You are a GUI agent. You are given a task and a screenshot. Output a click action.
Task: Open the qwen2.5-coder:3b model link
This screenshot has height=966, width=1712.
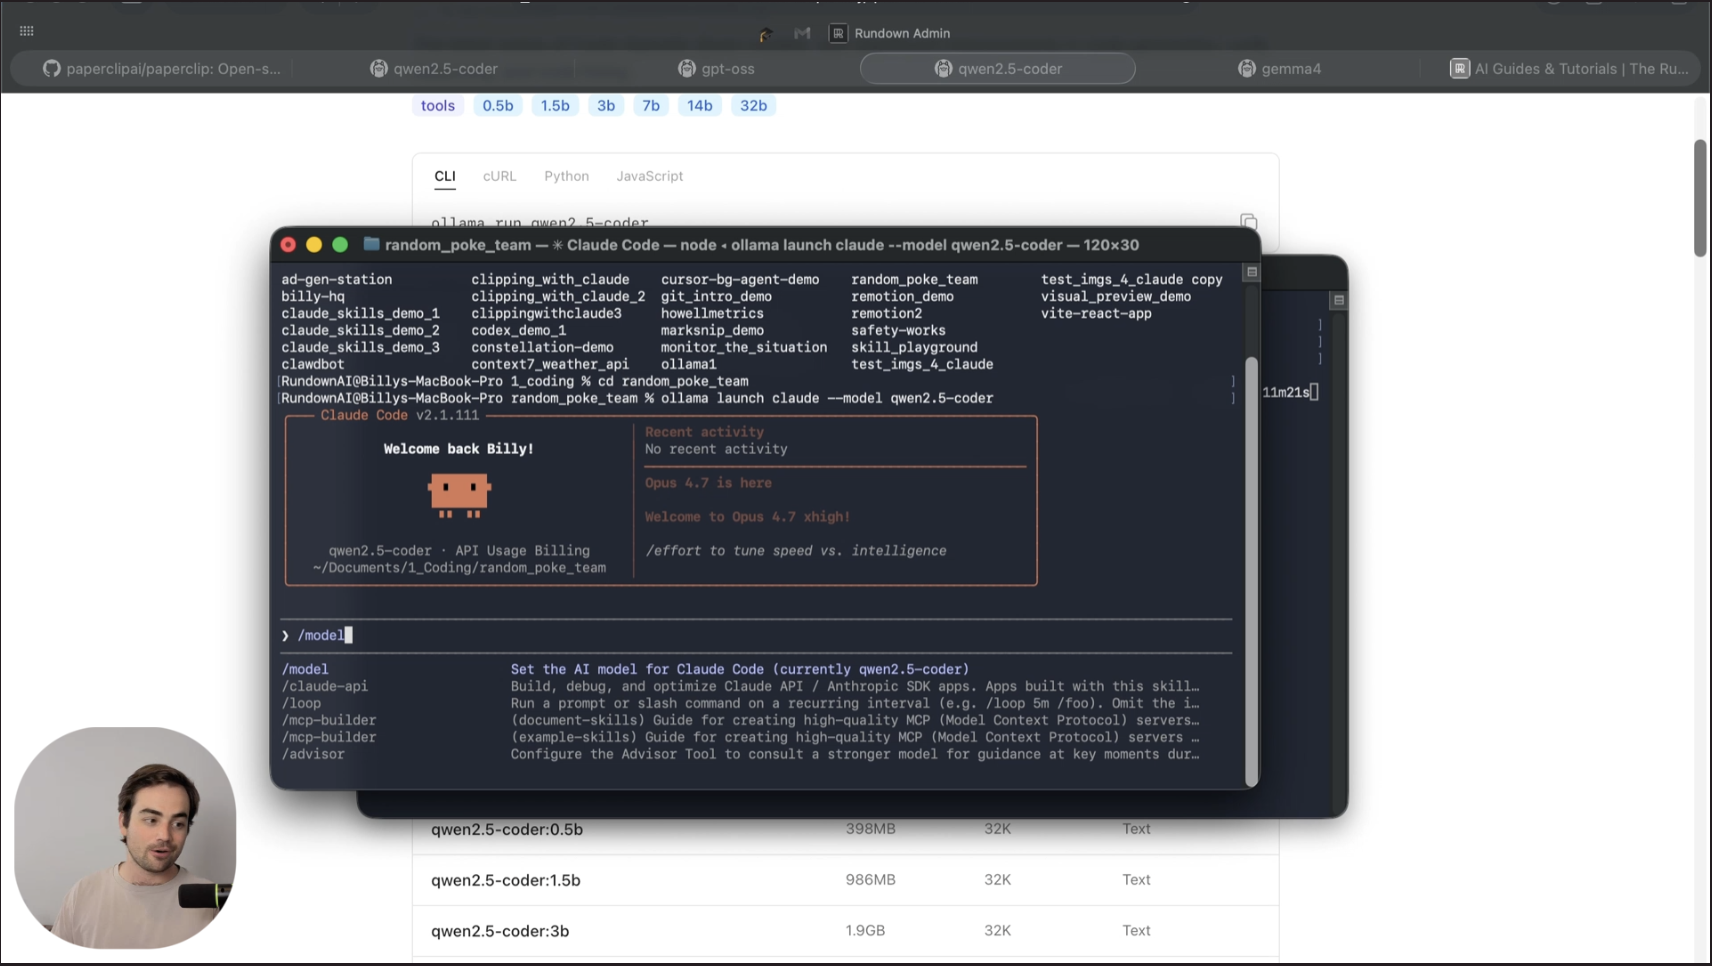click(x=500, y=931)
